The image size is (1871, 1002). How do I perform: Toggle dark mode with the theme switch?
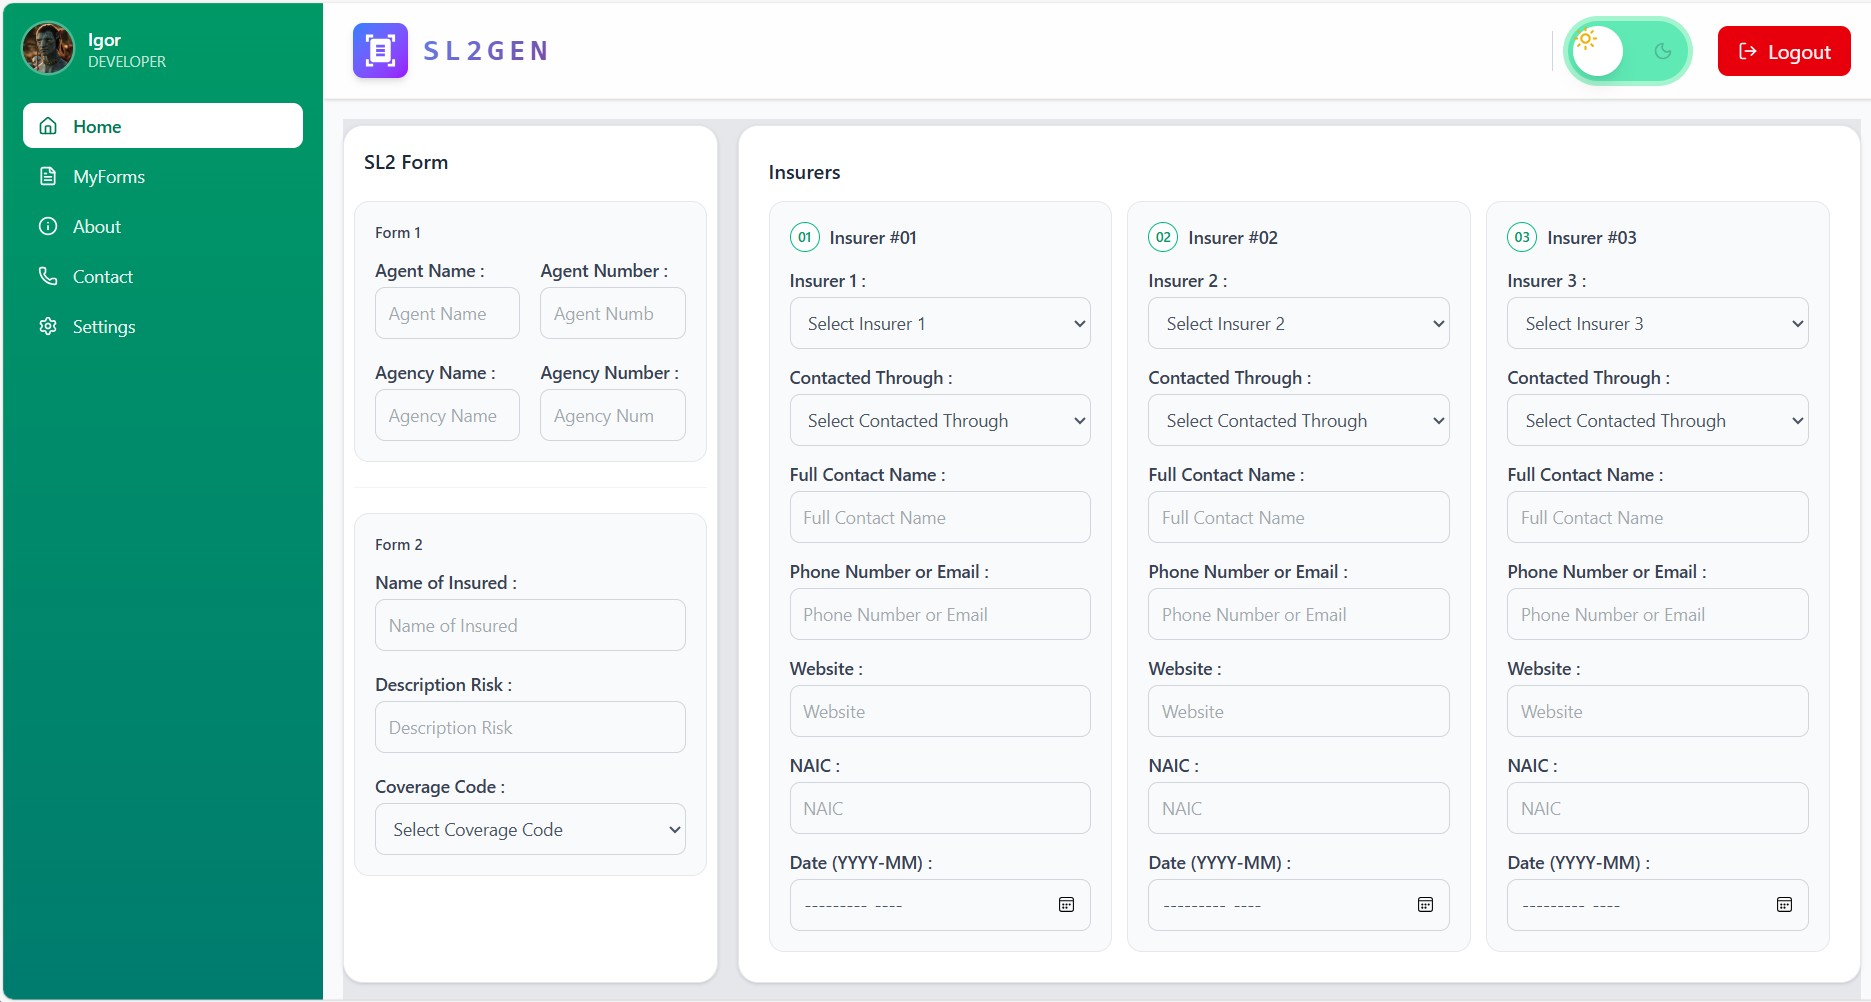point(1628,51)
